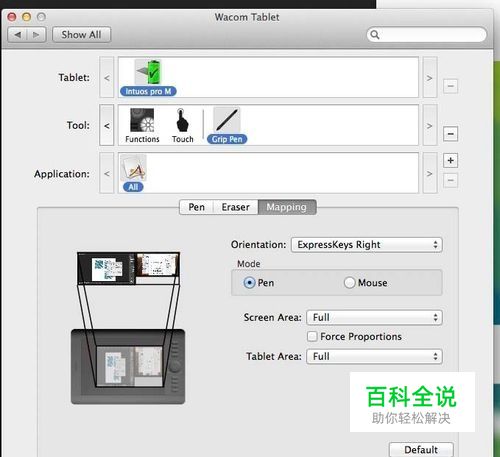Image resolution: width=500 pixels, height=457 pixels.
Task: Choose Mouse mode radio button
Action: tap(350, 283)
